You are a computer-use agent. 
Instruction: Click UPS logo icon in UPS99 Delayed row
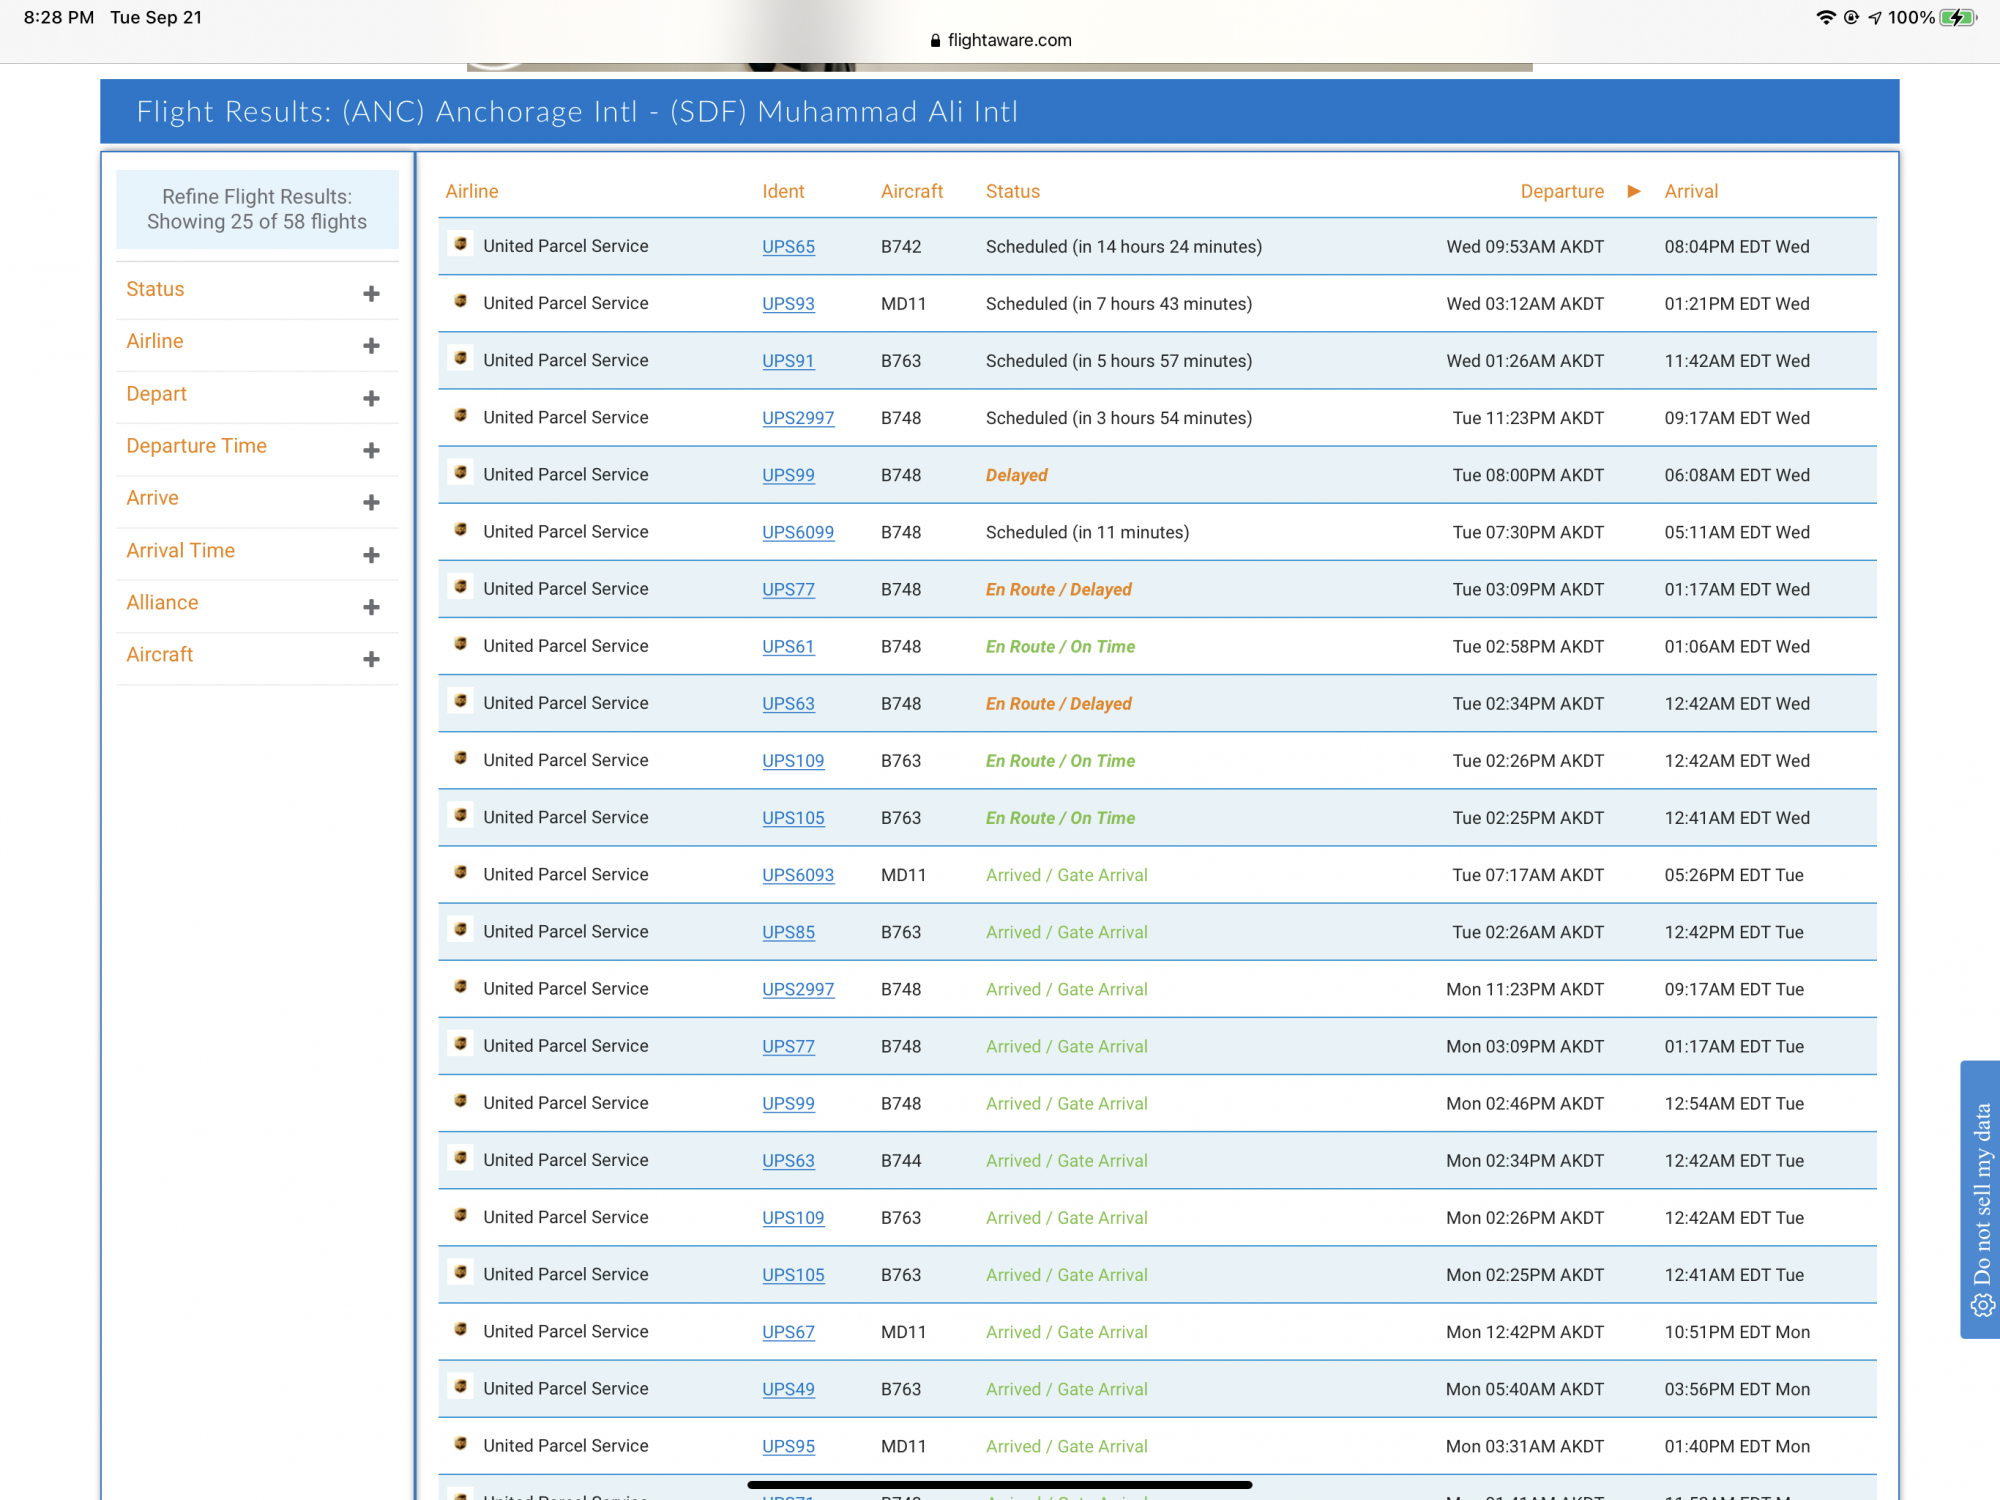461,472
